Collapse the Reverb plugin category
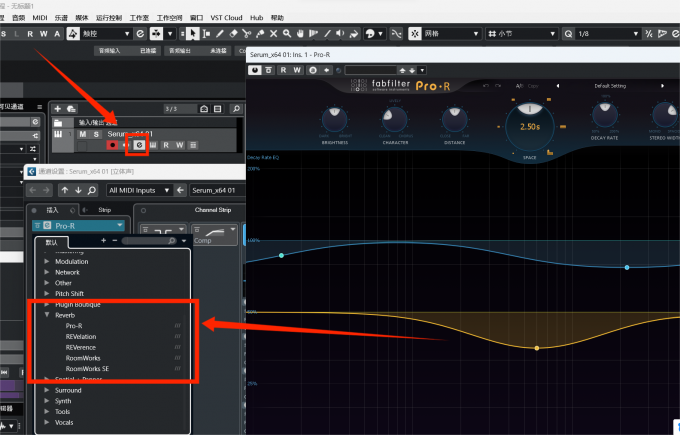The height and width of the screenshot is (435, 680). (47, 315)
